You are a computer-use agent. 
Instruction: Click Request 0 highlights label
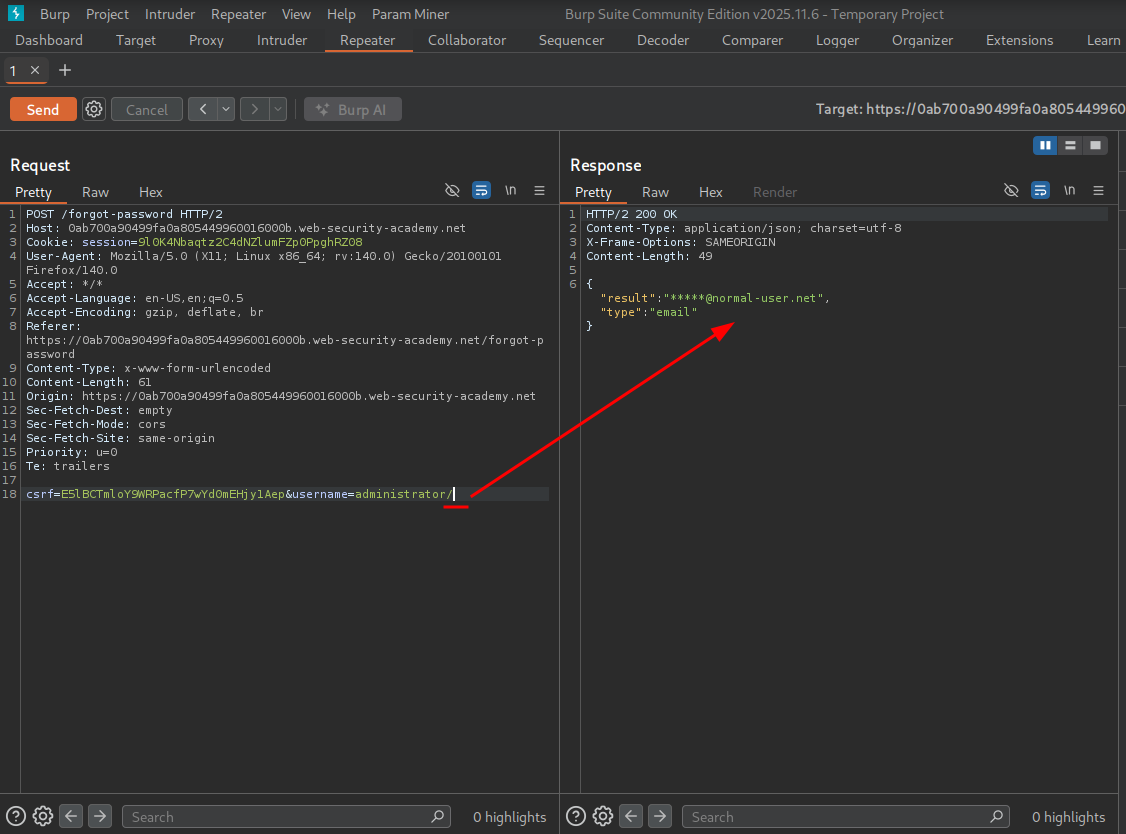click(x=509, y=817)
